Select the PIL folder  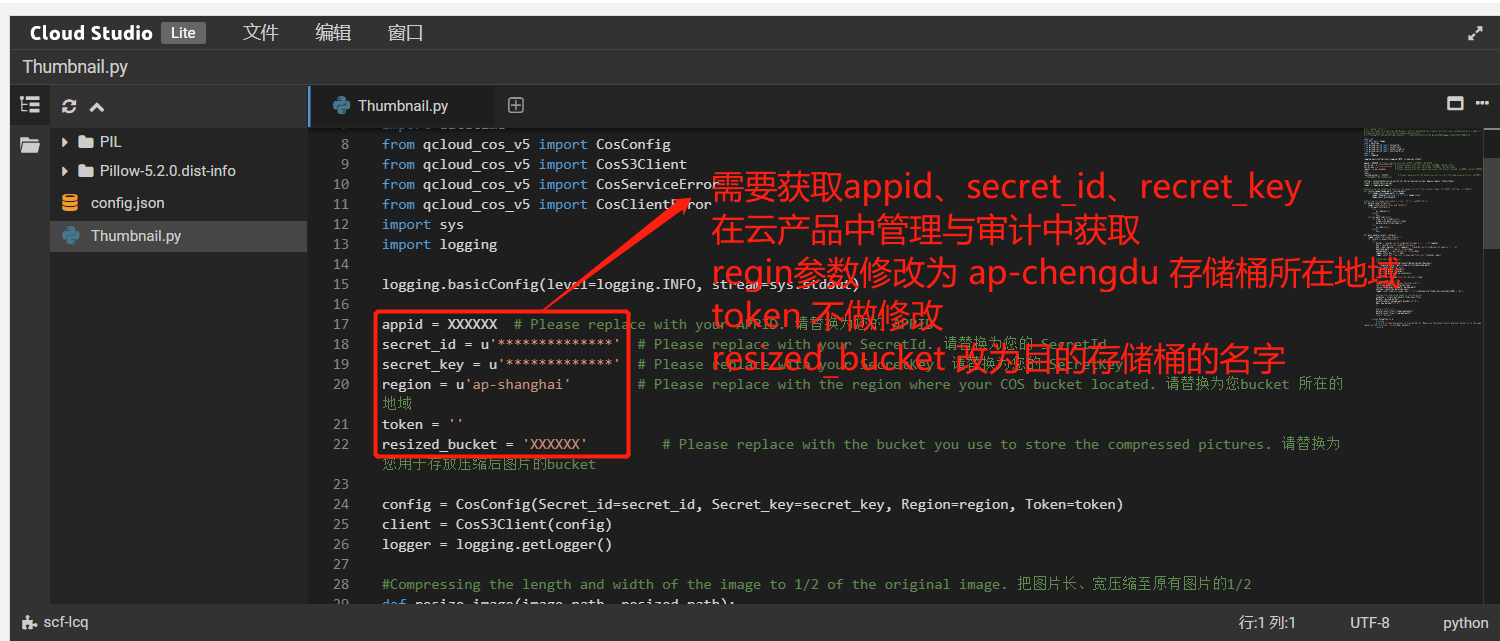tap(110, 142)
